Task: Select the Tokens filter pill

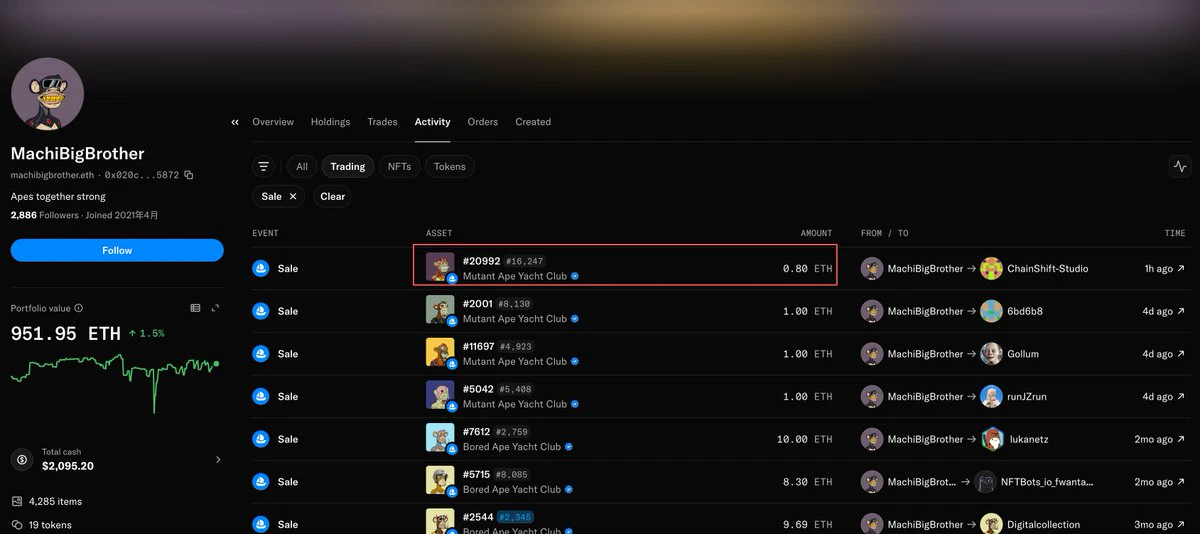Action: tap(450, 167)
